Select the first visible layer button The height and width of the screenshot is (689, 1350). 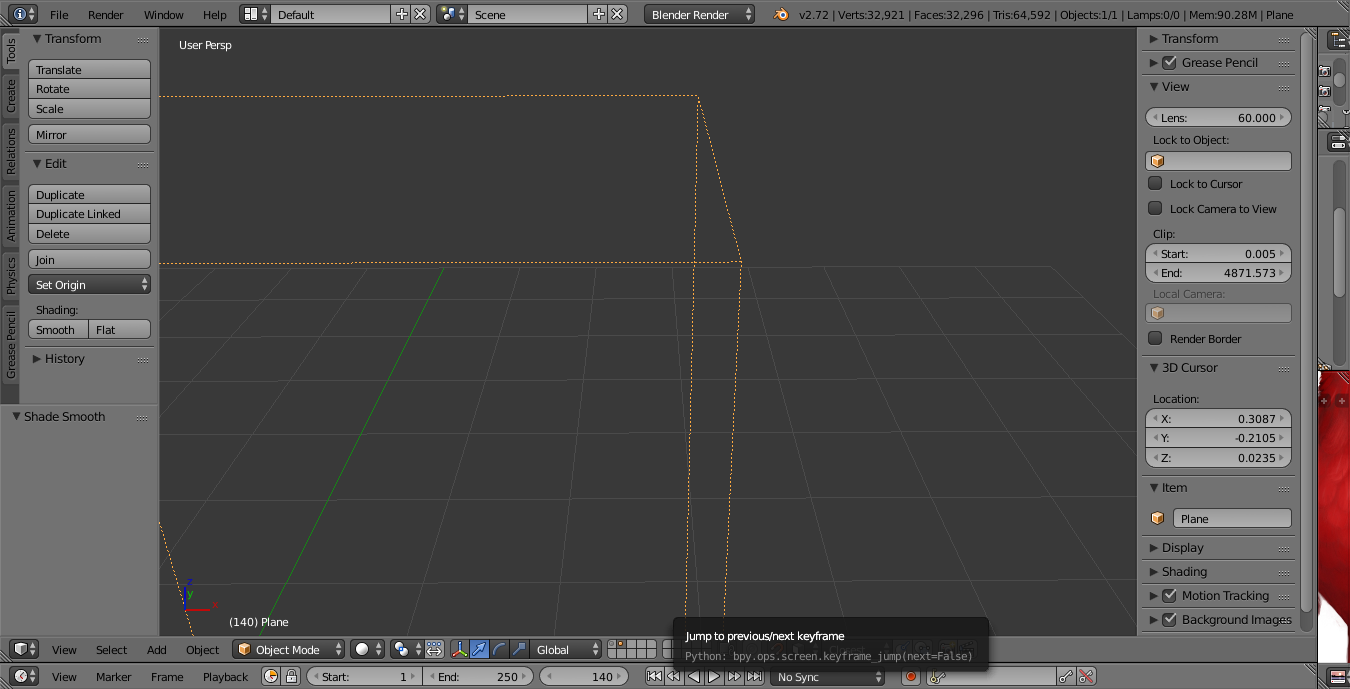click(613, 644)
